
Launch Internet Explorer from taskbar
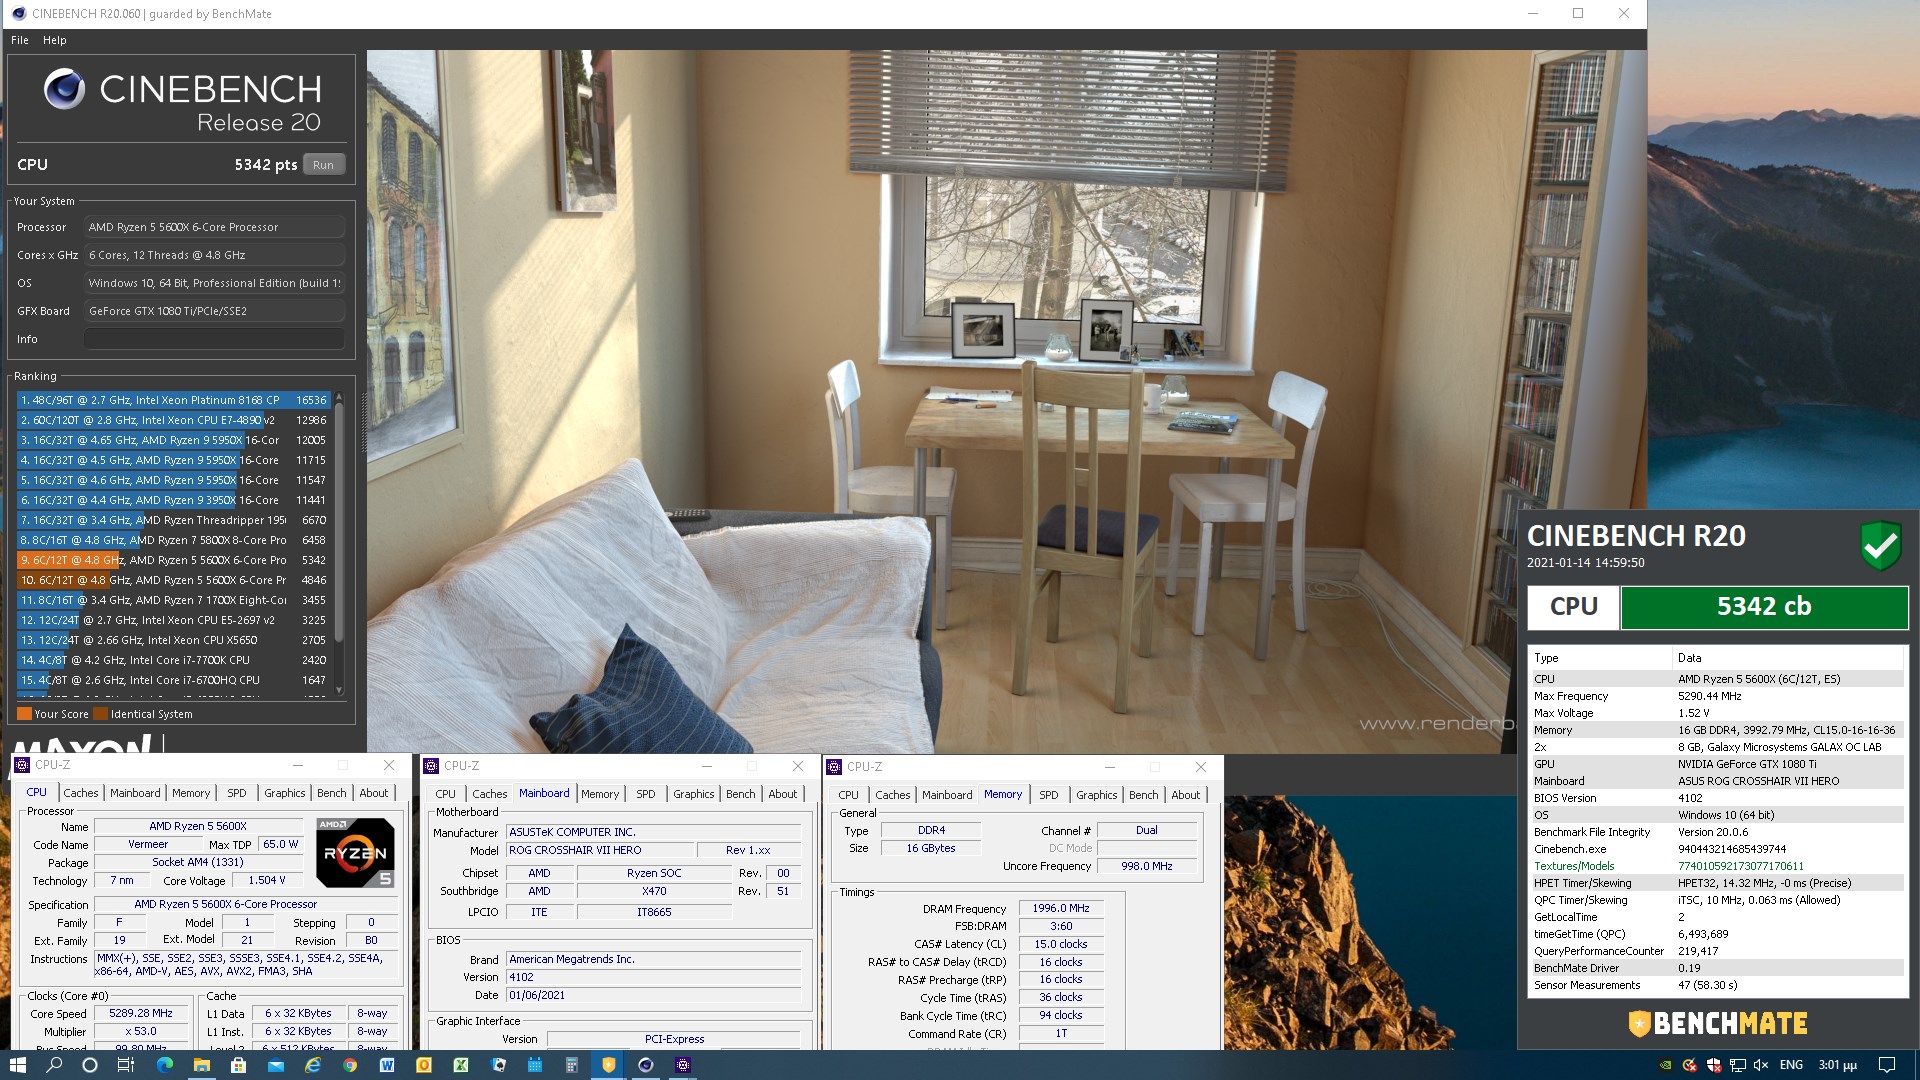point(313,1065)
